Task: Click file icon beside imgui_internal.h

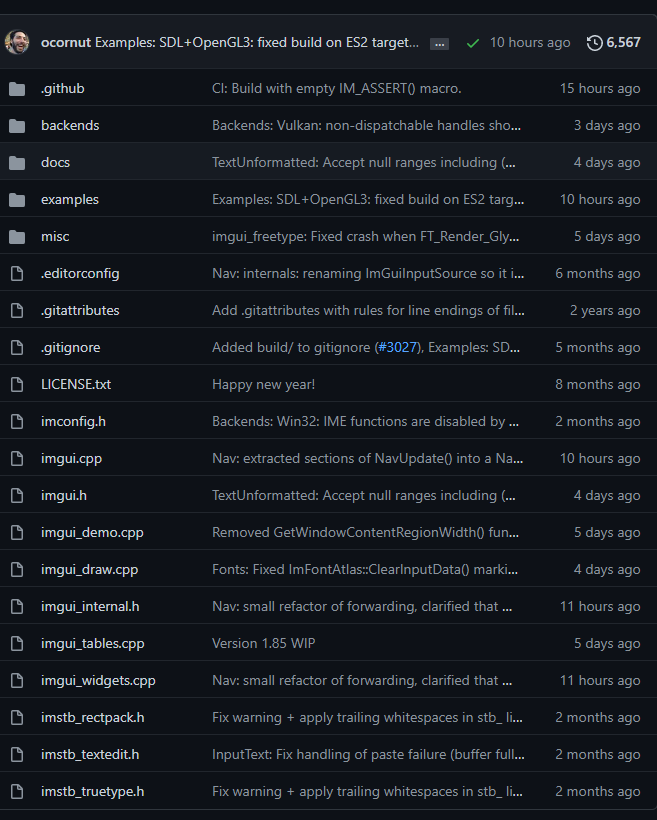Action: tap(17, 607)
